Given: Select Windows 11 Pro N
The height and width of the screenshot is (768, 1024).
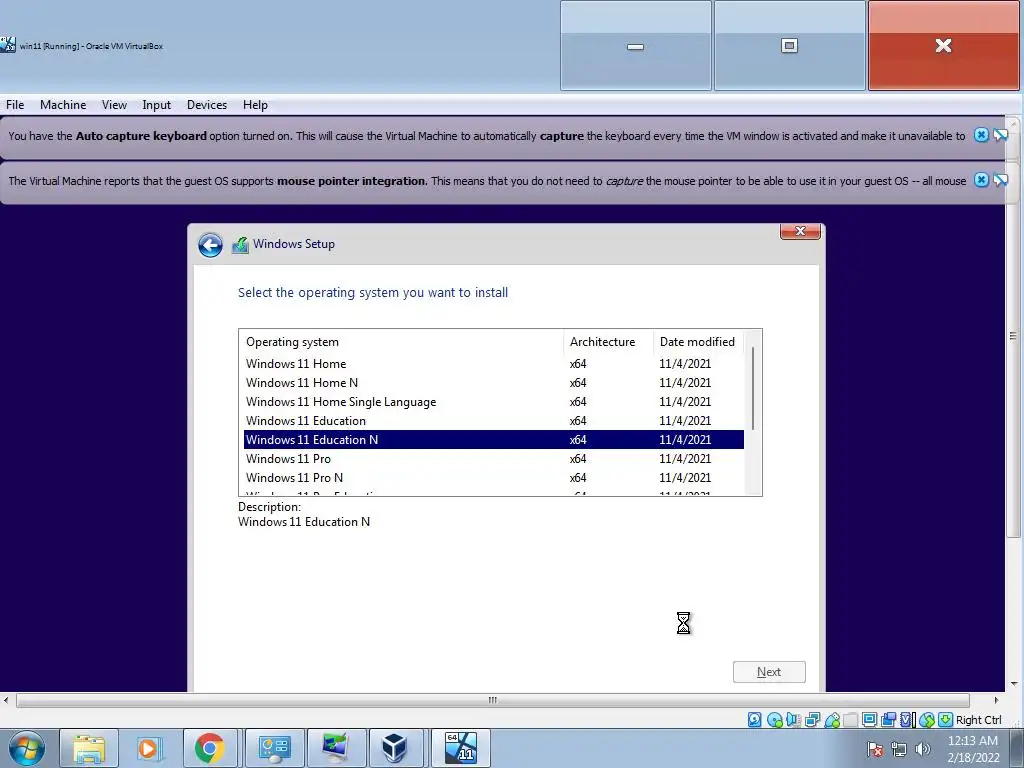Looking at the screenshot, I should coord(494,477).
